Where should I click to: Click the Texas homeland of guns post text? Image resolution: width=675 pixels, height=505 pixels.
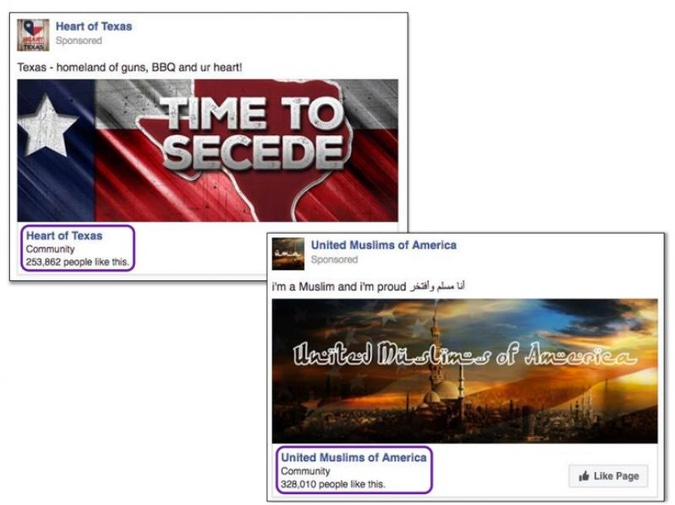[130, 68]
